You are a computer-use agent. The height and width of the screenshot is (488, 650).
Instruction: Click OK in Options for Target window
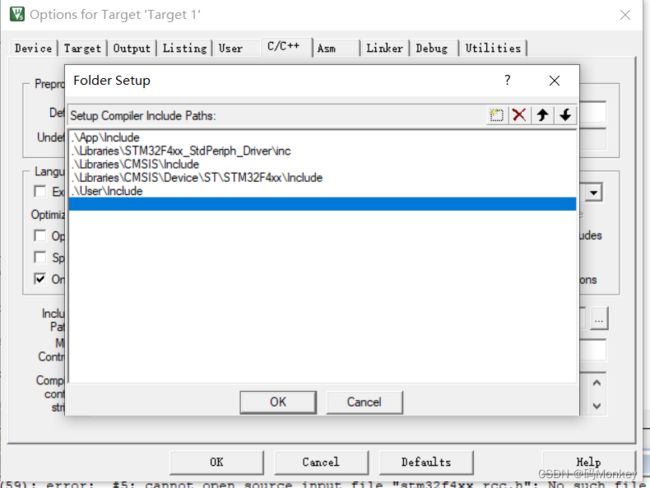(x=216, y=462)
